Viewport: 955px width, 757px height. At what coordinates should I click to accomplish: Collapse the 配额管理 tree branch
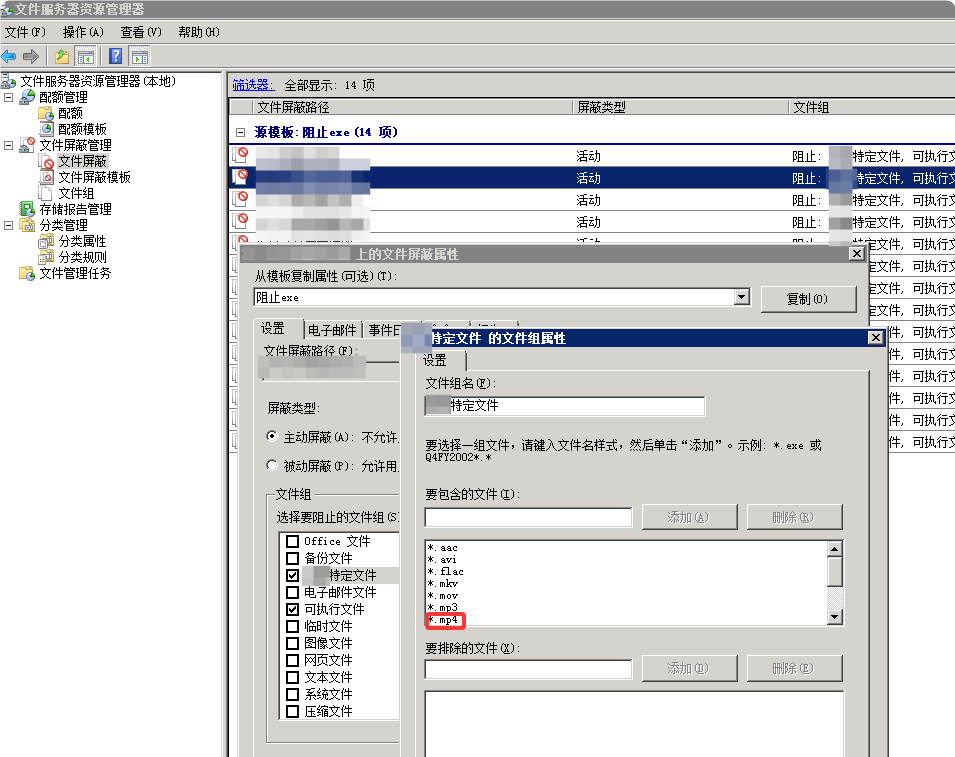8,96
